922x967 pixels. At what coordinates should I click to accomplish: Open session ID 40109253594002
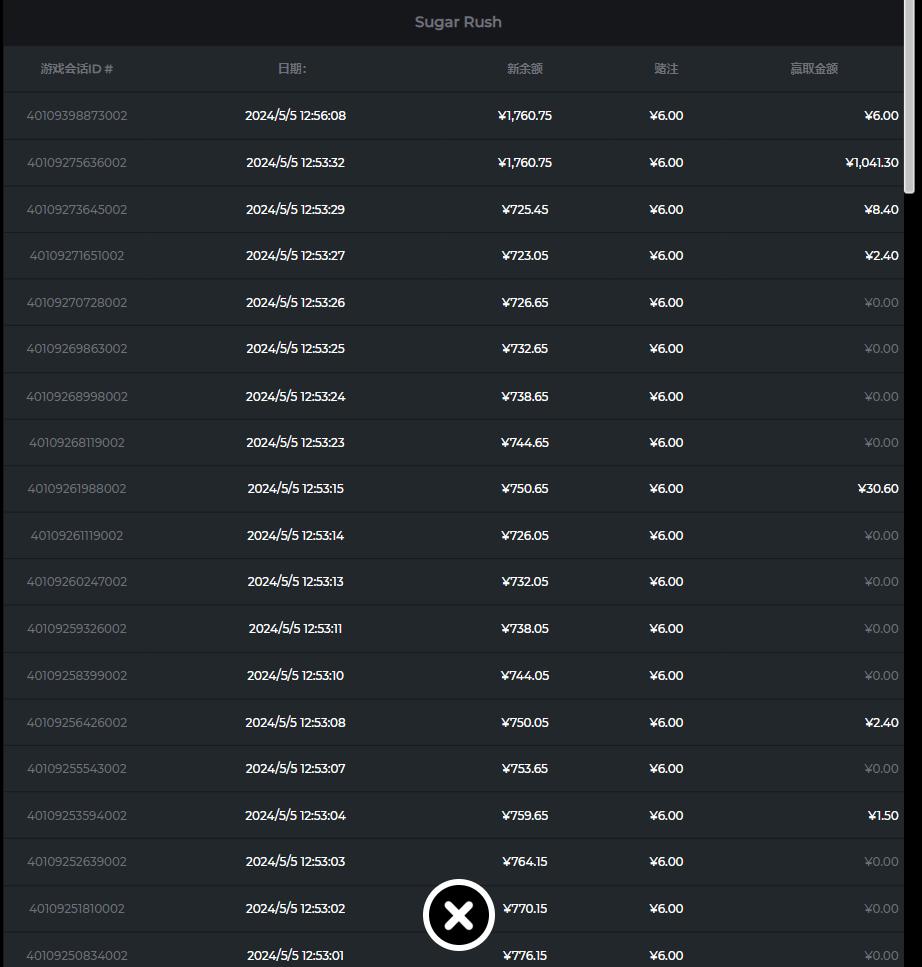pos(77,815)
